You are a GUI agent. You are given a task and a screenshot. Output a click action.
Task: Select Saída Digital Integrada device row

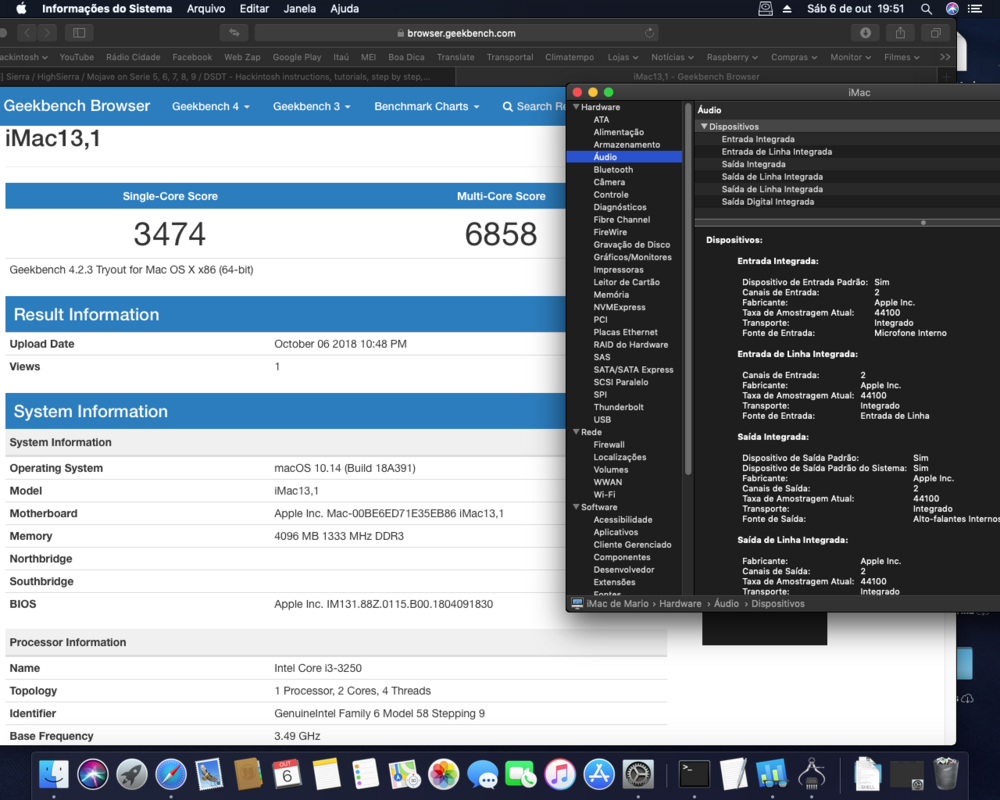click(x=767, y=202)
